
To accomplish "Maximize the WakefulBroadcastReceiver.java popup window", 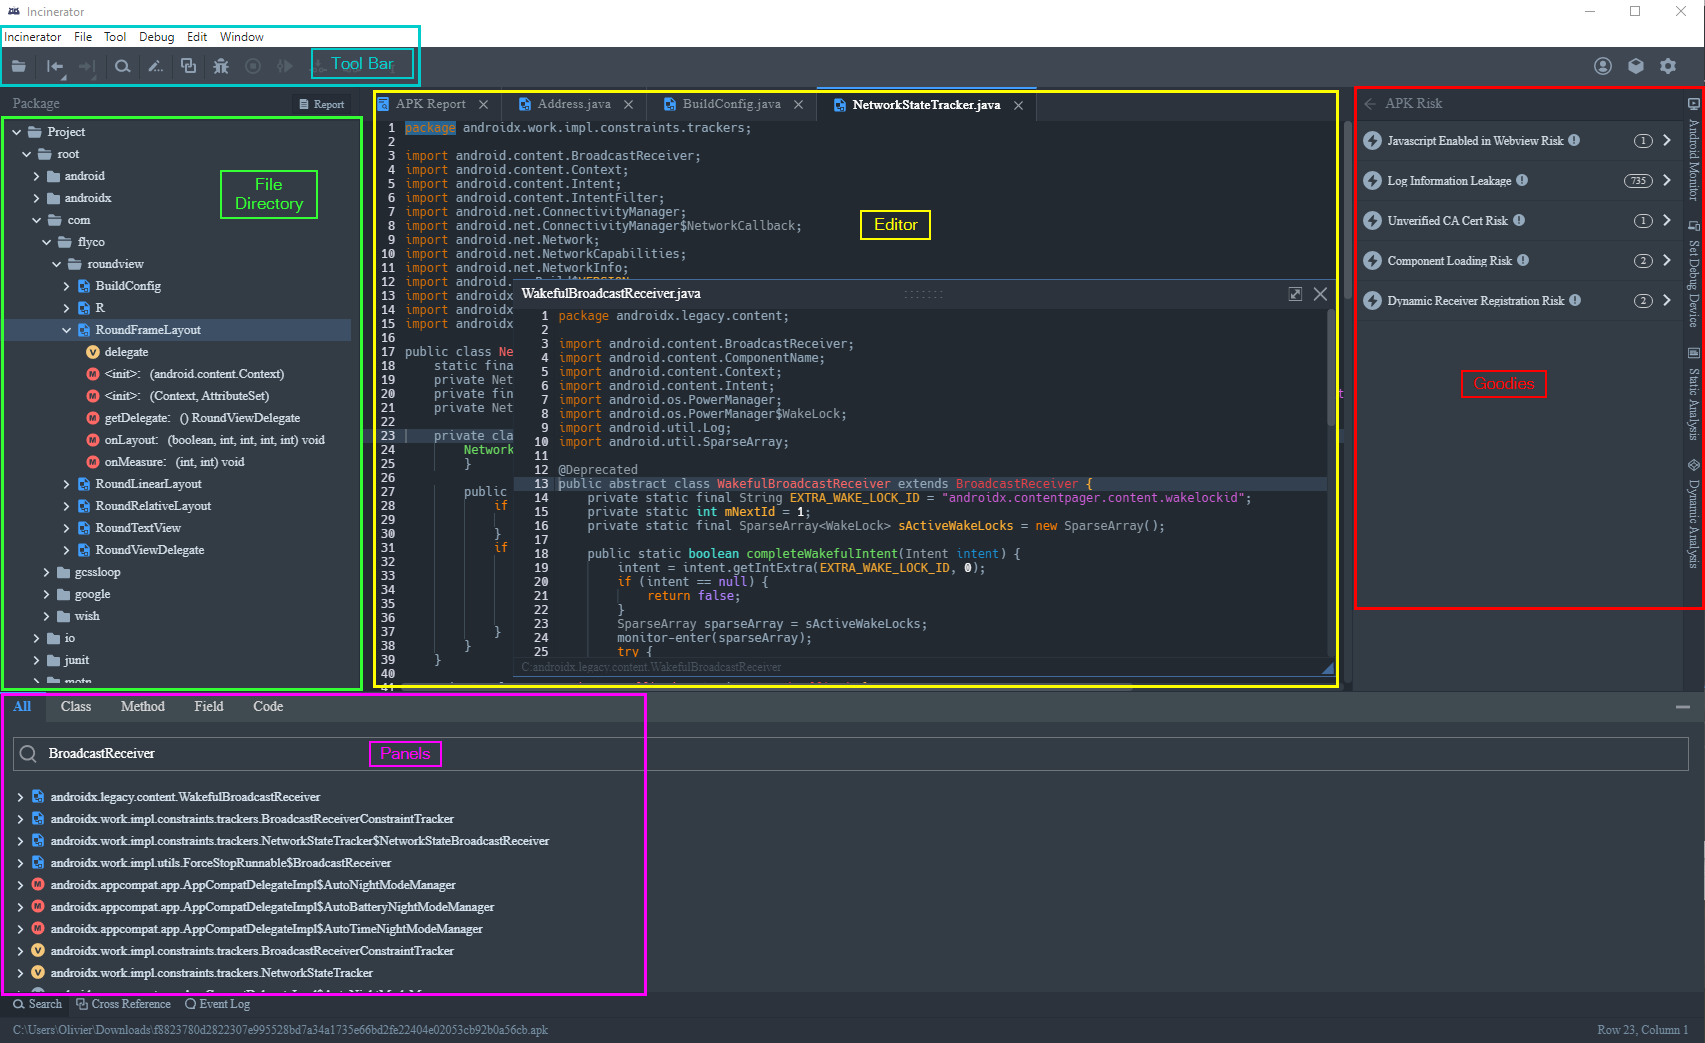I will tap(1295, 294).
